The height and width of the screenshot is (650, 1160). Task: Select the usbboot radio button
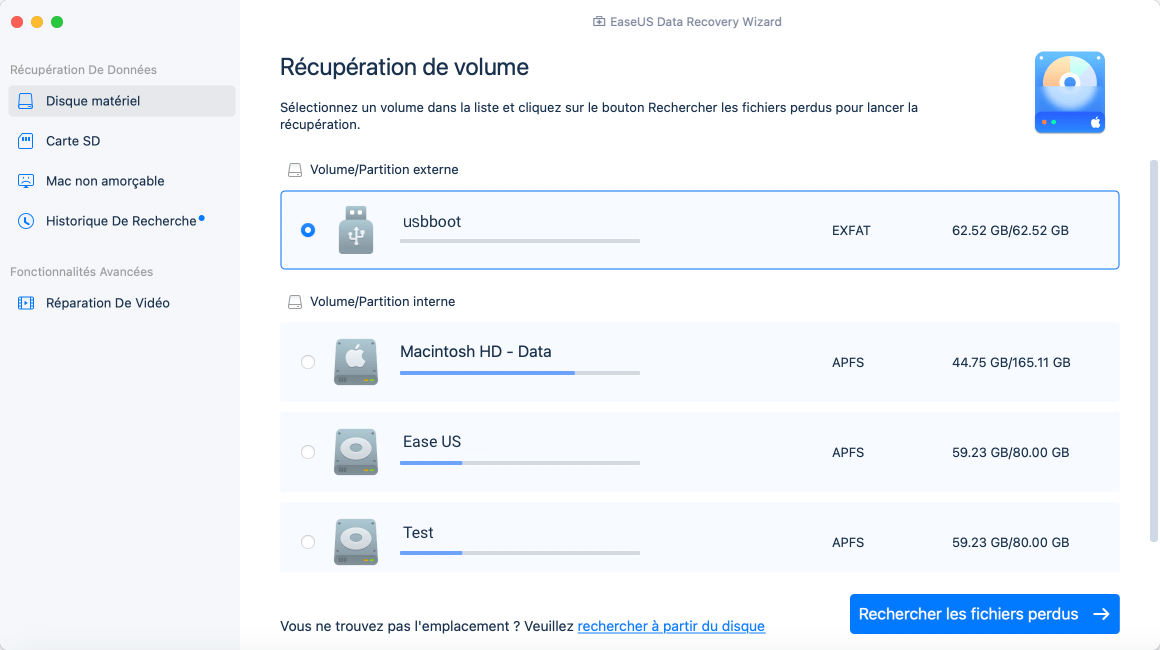[308, 230]
